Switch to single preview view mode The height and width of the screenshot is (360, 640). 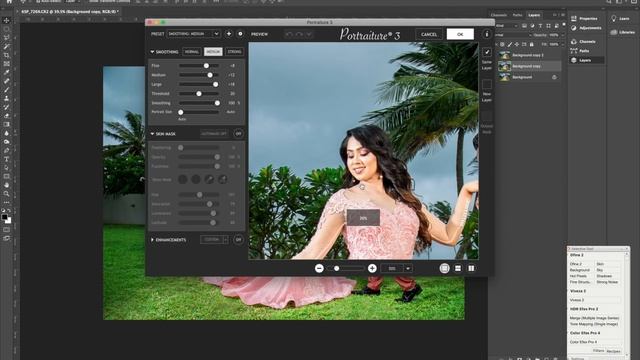point(444,268)
